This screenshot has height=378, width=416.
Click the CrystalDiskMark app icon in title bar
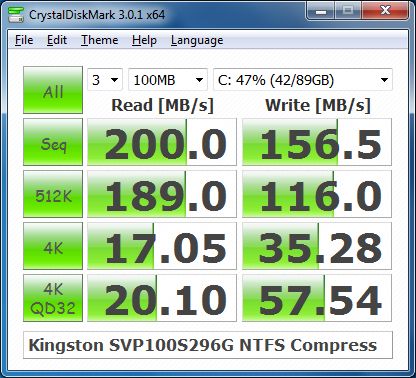pos(16,14)
